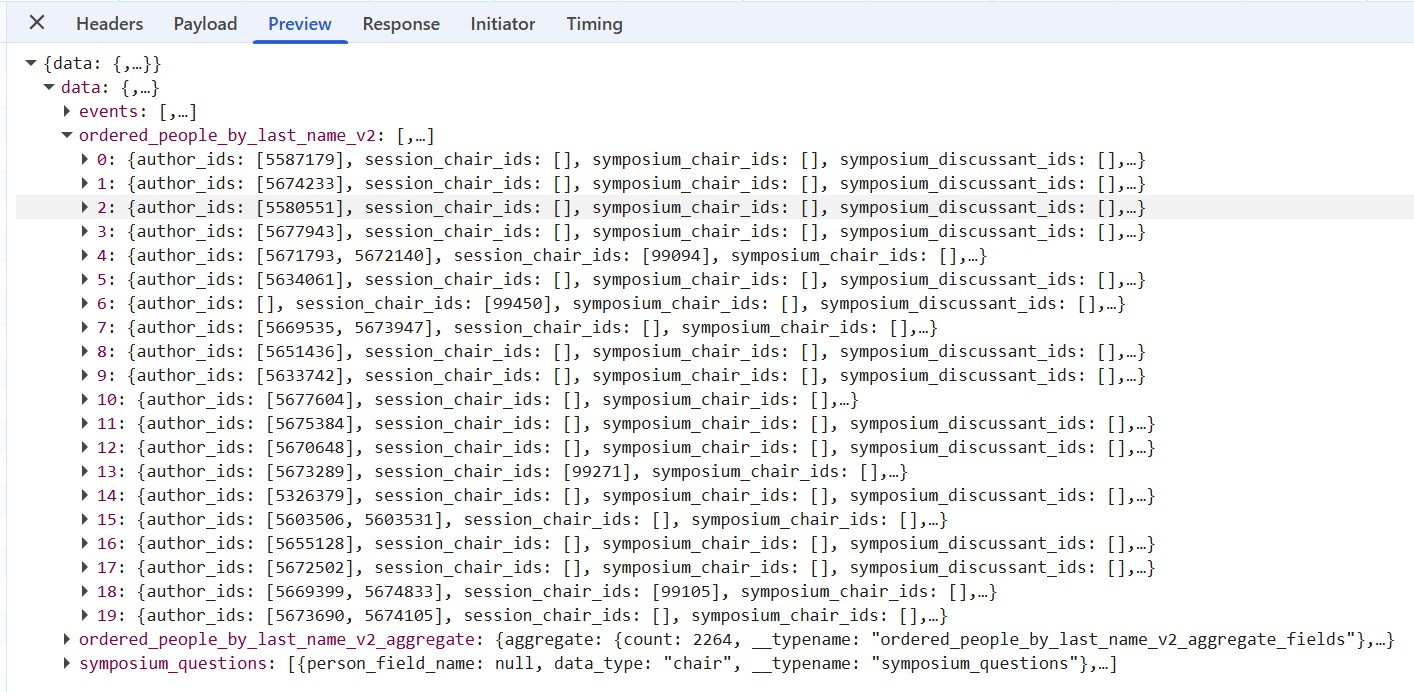Close the request details panel
The height and width of the screenshot is (692, 1414).
pyautogui.click(x=36, y=23)
